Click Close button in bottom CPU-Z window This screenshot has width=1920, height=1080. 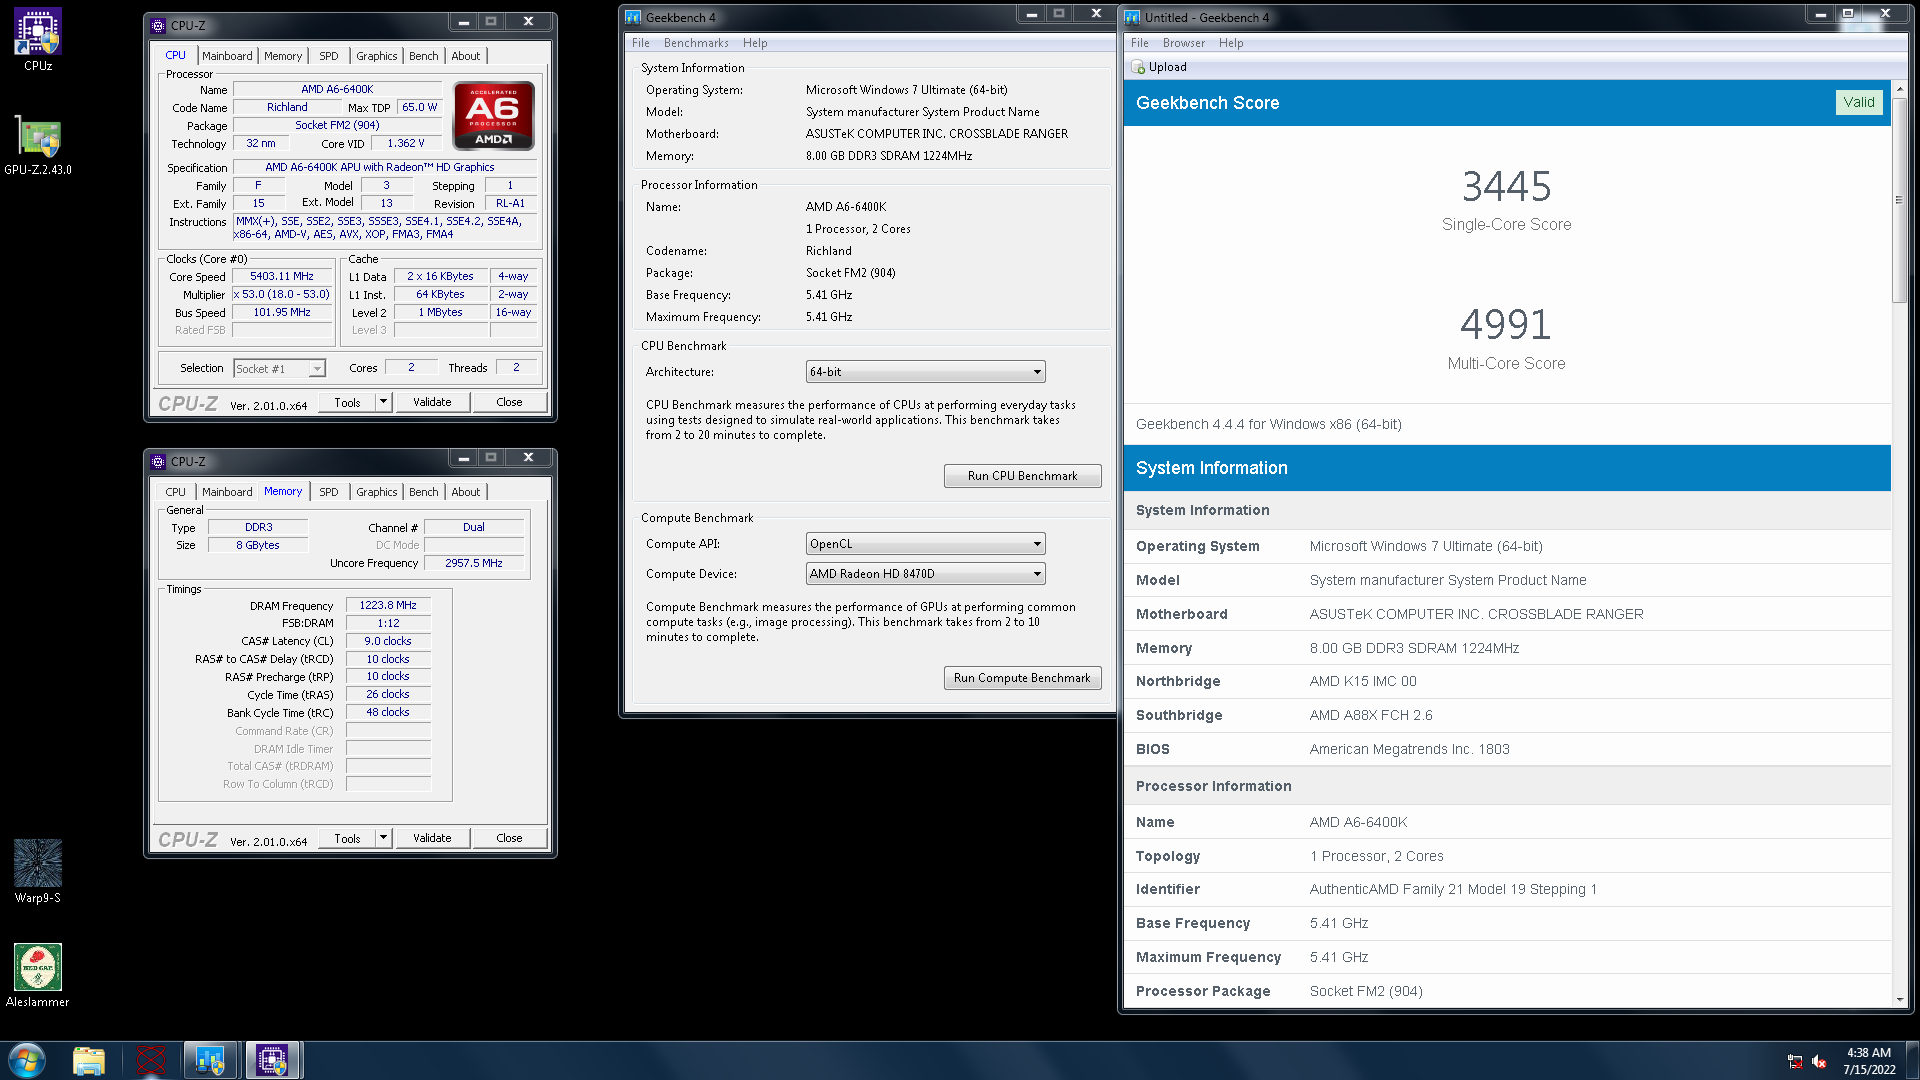click(x=509, y=838)
